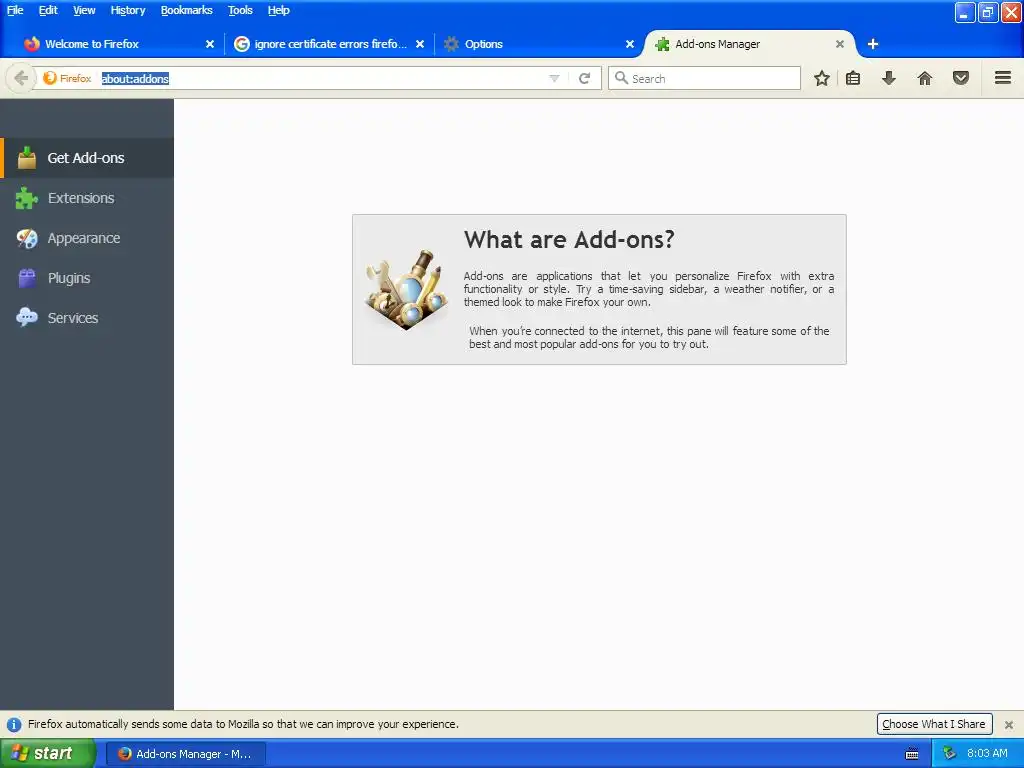The image size is (1024, 768).
Task: Click the add-ons toolbox illustration
Action: click(406, 289)
